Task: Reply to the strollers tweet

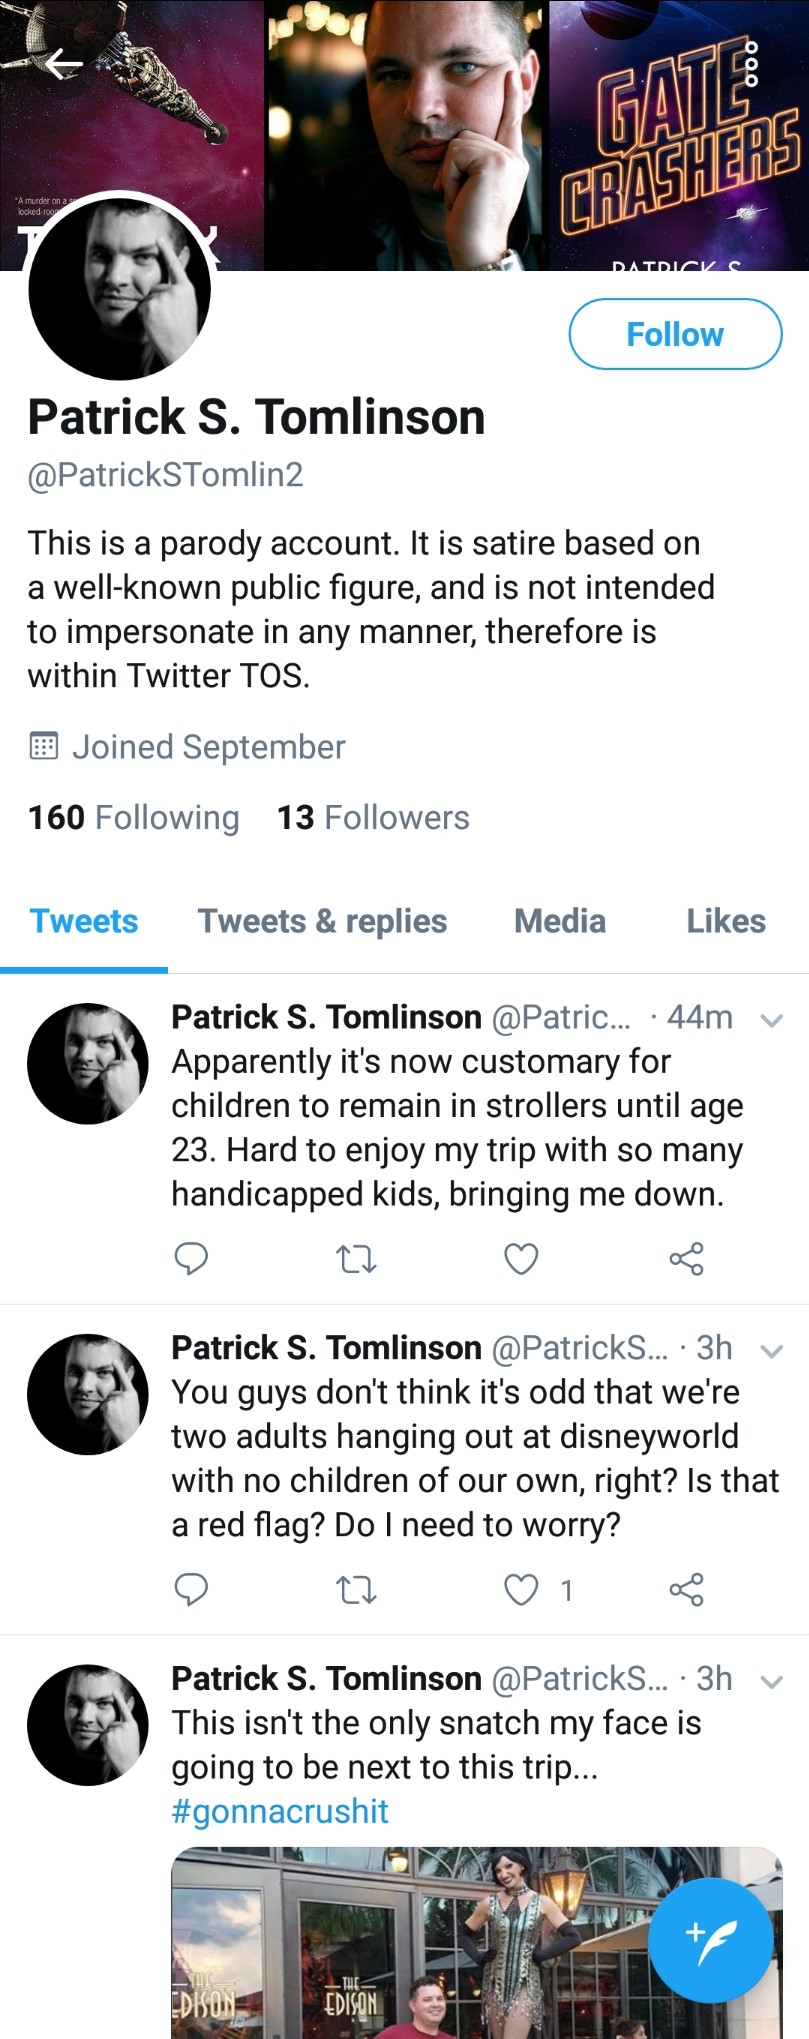Action: point(191,1258)
